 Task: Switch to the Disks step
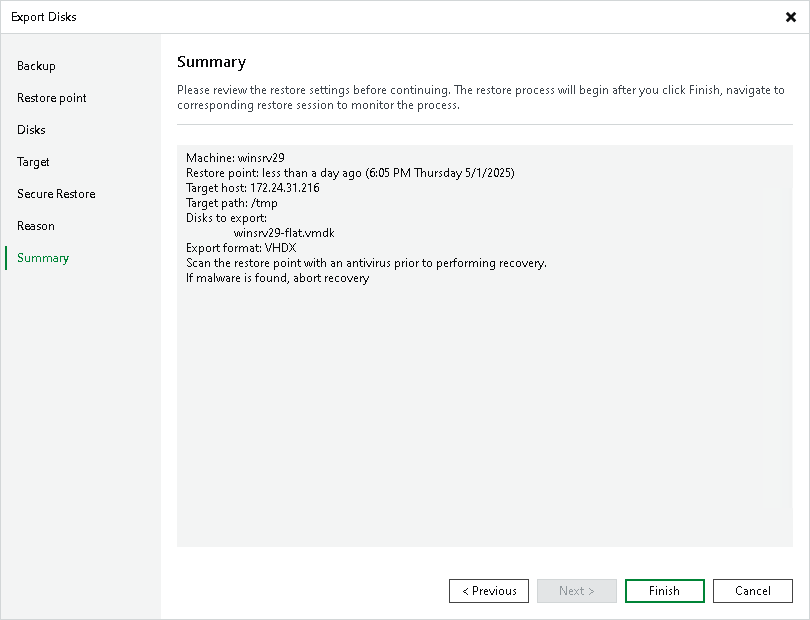coord(32,130)
